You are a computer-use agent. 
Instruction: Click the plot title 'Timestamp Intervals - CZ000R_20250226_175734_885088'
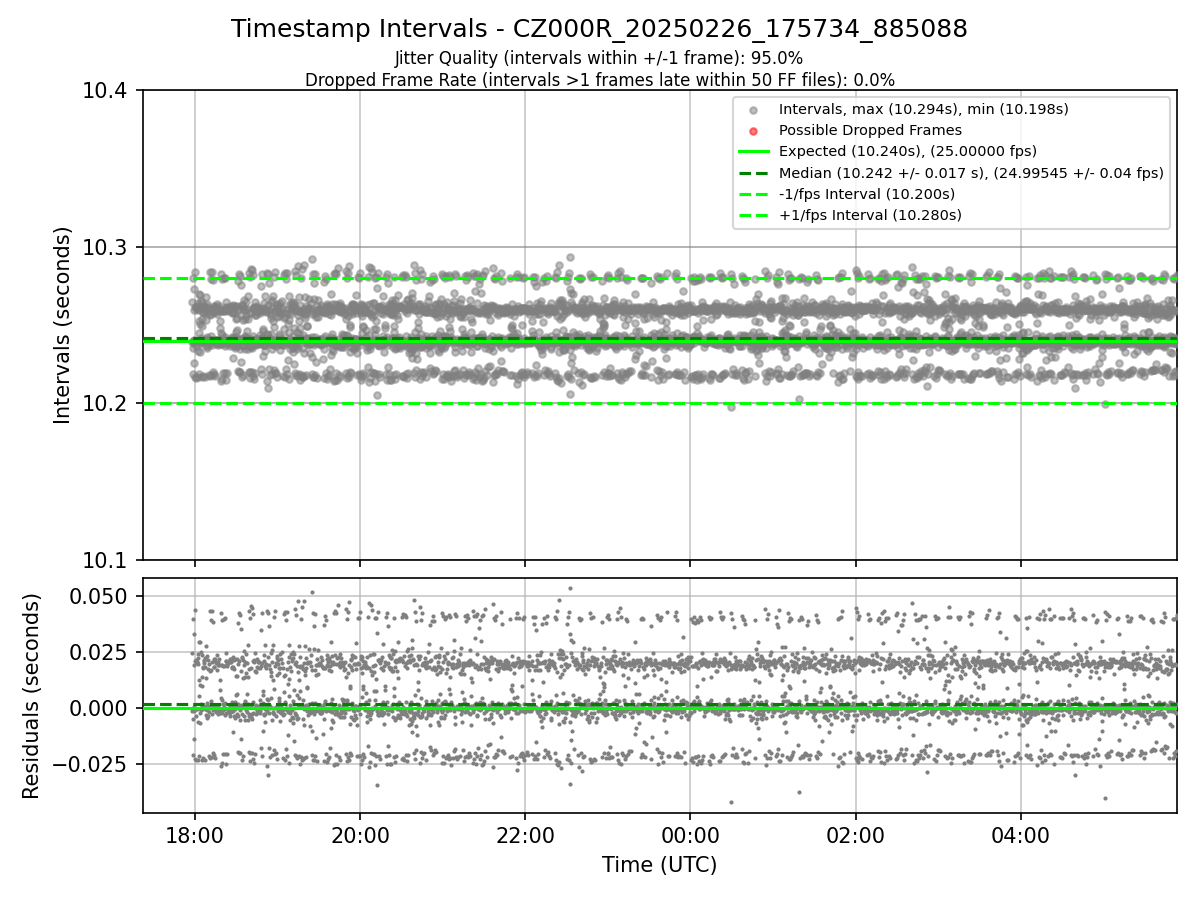[x=599, y=29]
